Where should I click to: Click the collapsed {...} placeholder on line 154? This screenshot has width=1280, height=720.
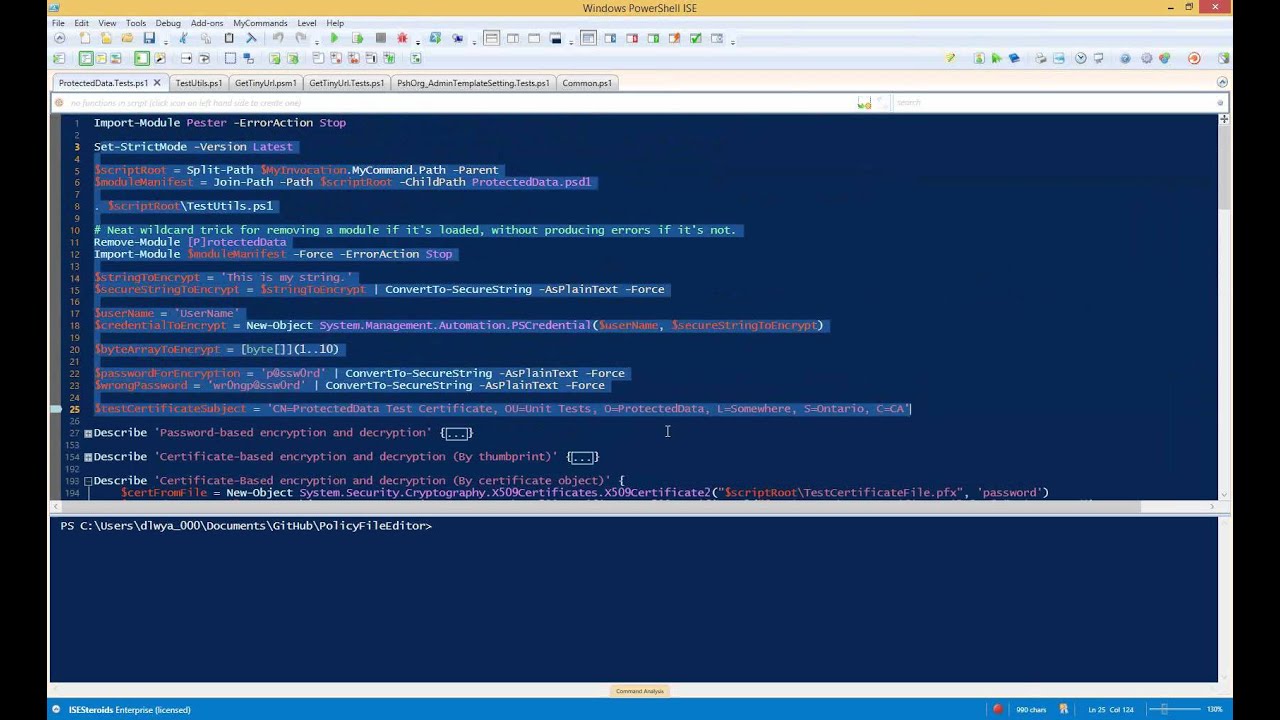tap(582, 457)
